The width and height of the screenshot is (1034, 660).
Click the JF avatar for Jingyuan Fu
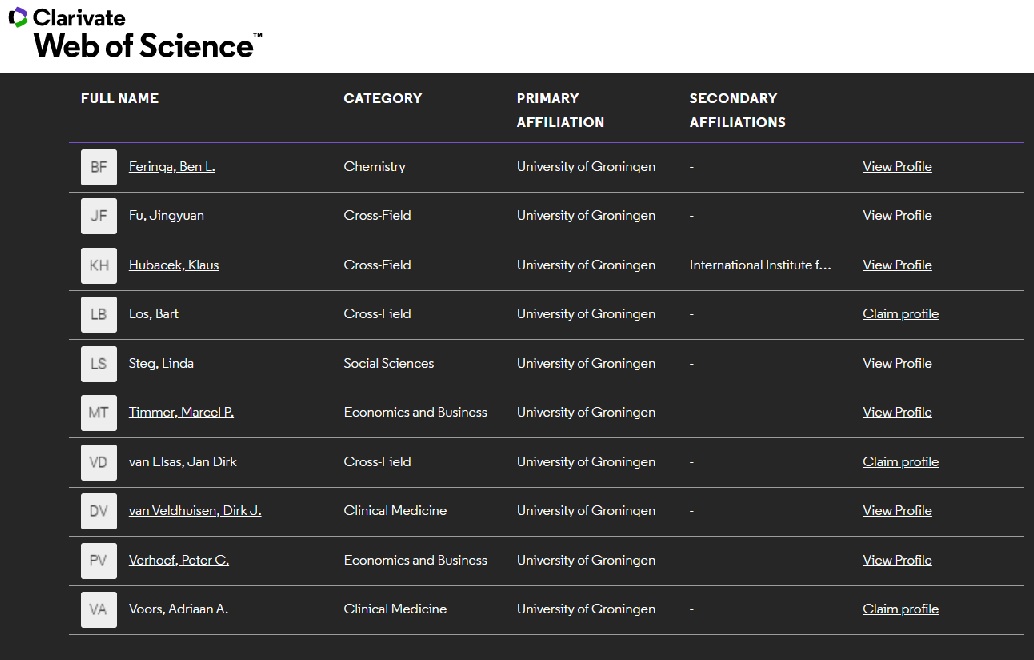[x=99, y=216]
